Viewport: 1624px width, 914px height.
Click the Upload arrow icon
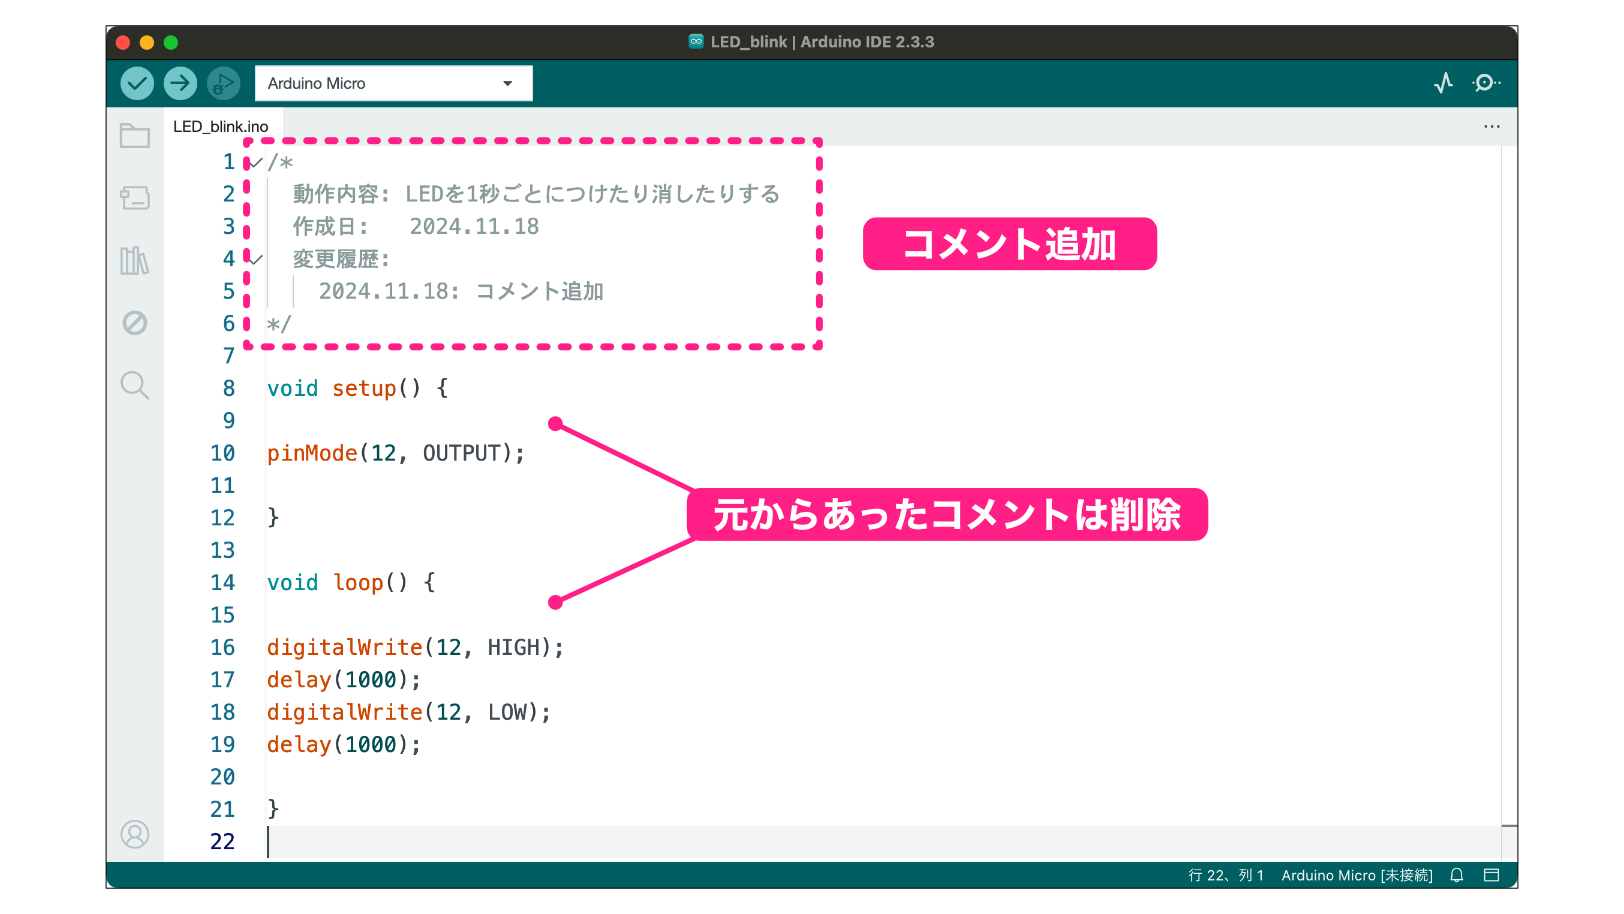pos(180,83)
